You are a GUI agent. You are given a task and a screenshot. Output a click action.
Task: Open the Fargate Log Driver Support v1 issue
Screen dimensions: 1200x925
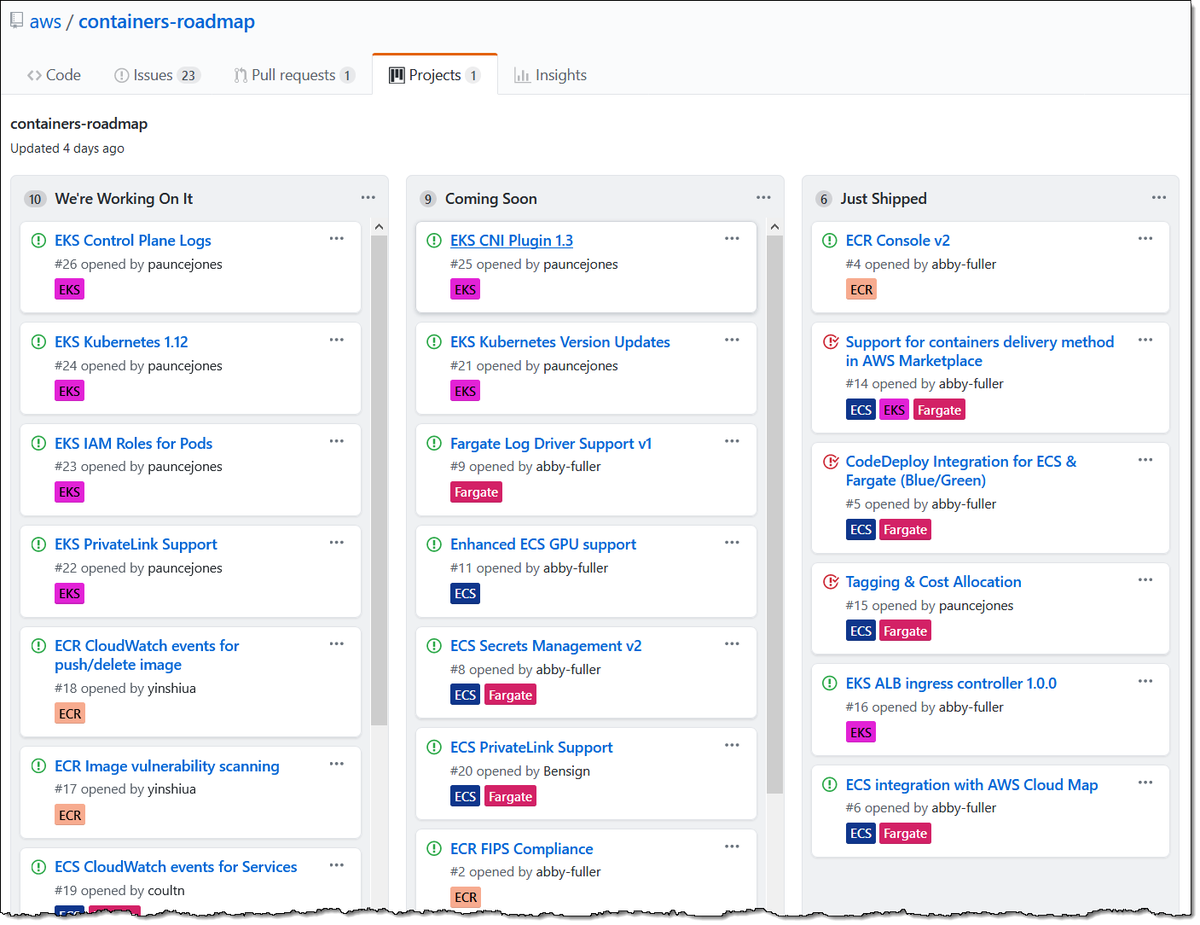pyautogui.click(x=551, y=443)
